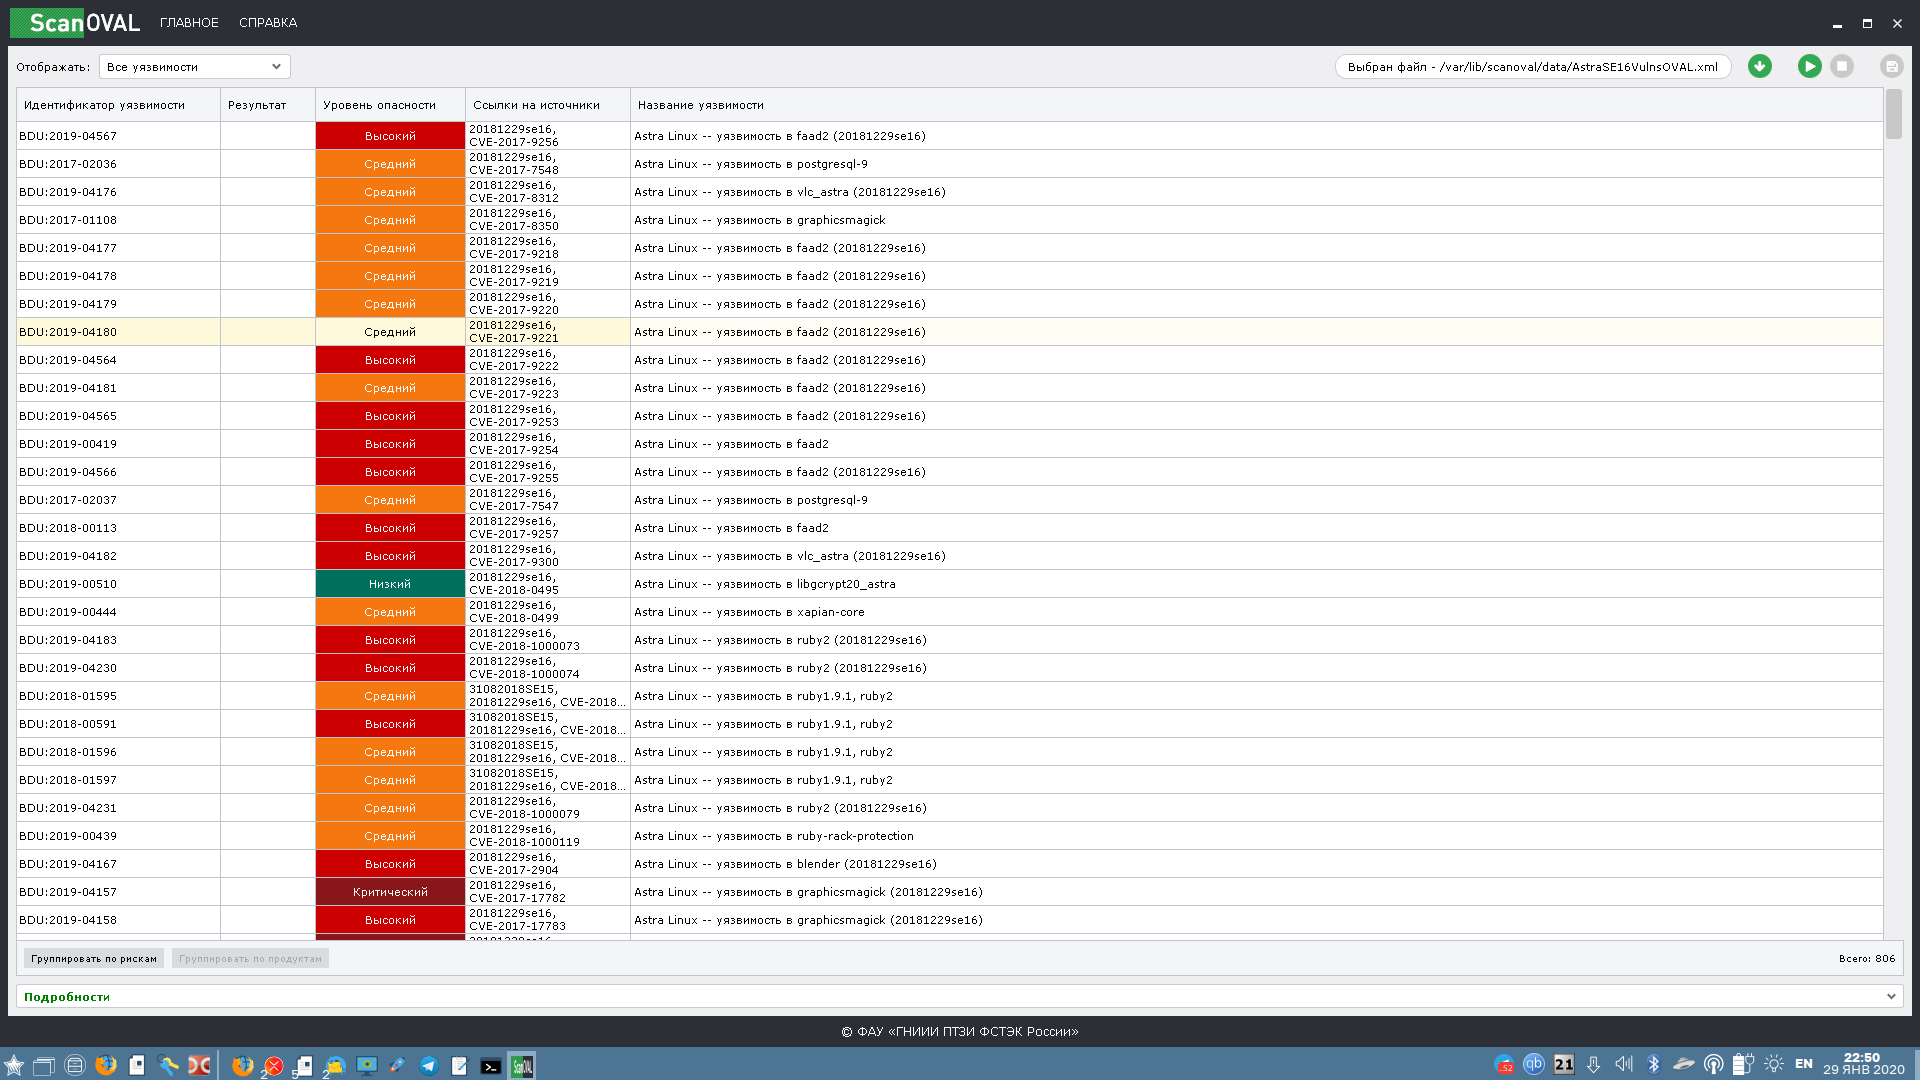Select row BDU:2018-00113
The height and width of the screenshot is (1080, 1920).
950,528
